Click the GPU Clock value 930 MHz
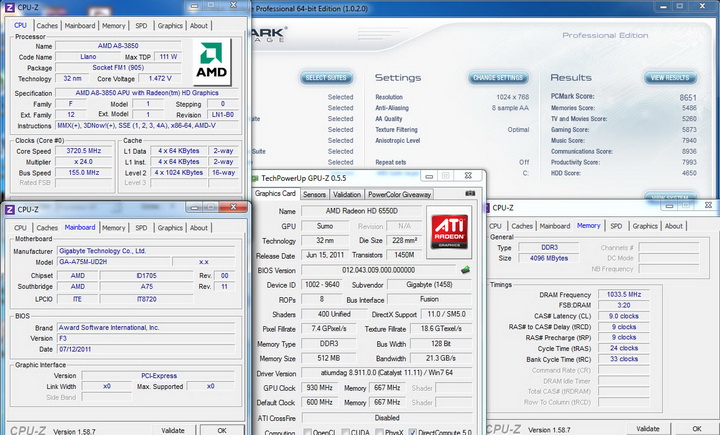This screenshot has width=720, height=435. point(319,388)
